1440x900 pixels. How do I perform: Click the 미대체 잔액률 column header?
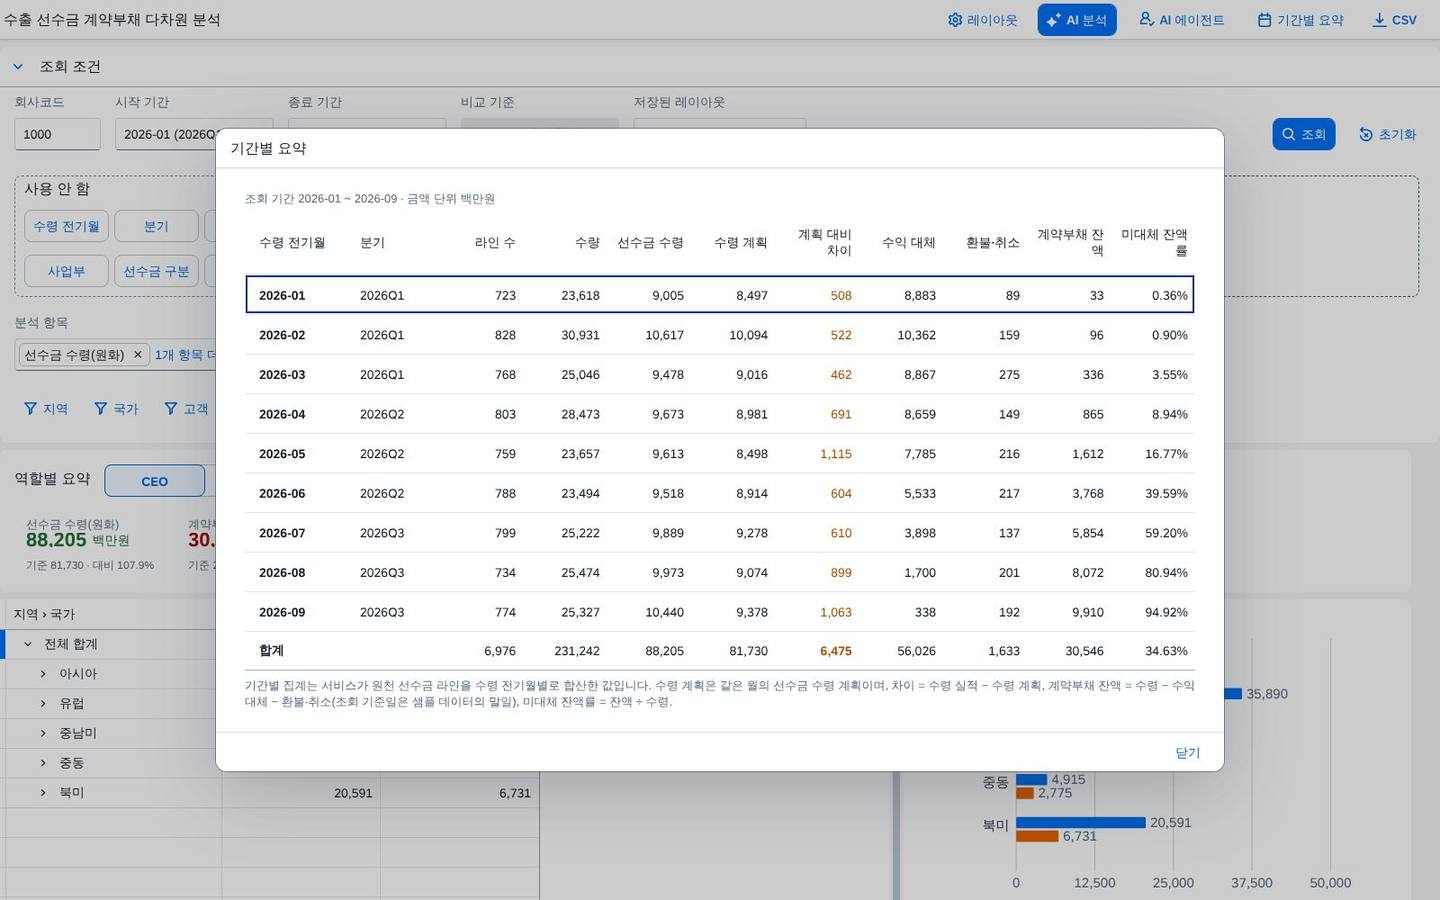tap(1154, 242)
